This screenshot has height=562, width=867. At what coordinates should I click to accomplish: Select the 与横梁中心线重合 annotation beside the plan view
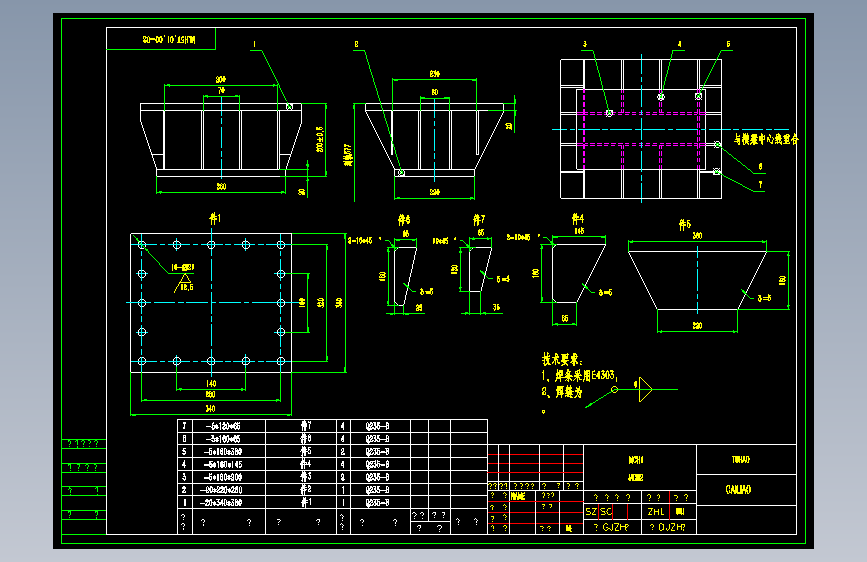[x=766, y=139]
